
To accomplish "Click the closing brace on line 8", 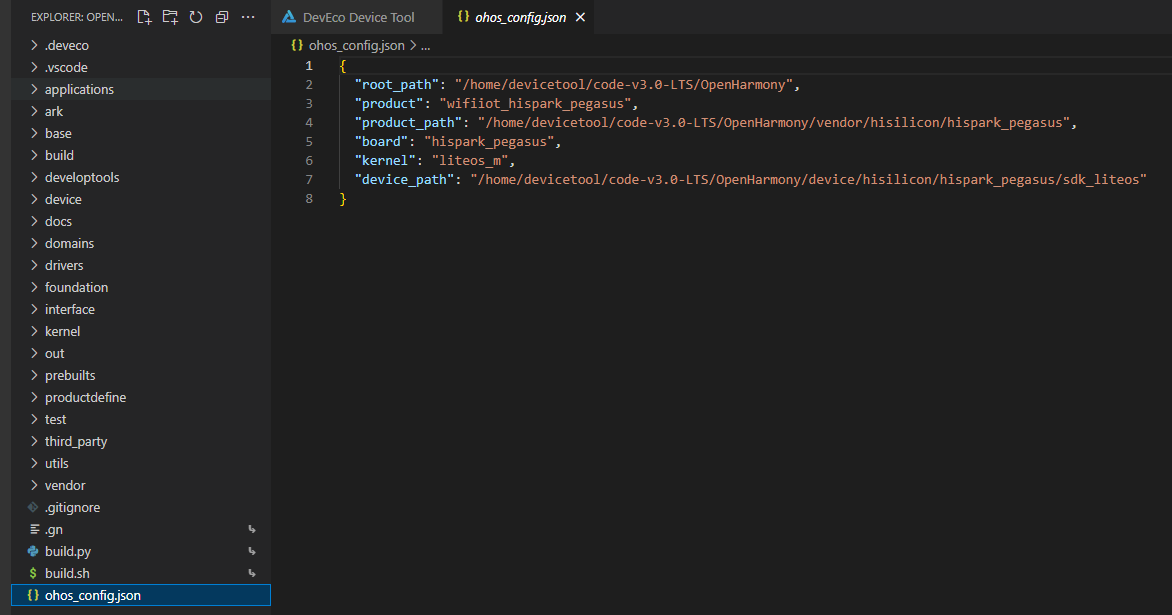I will pos(343,199).
